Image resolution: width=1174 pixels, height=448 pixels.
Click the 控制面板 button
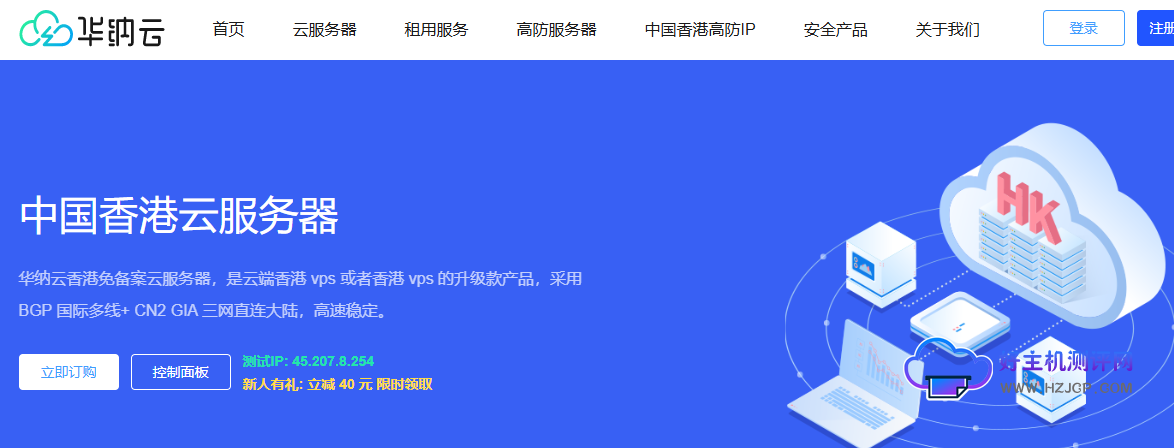tap(180, 372)
